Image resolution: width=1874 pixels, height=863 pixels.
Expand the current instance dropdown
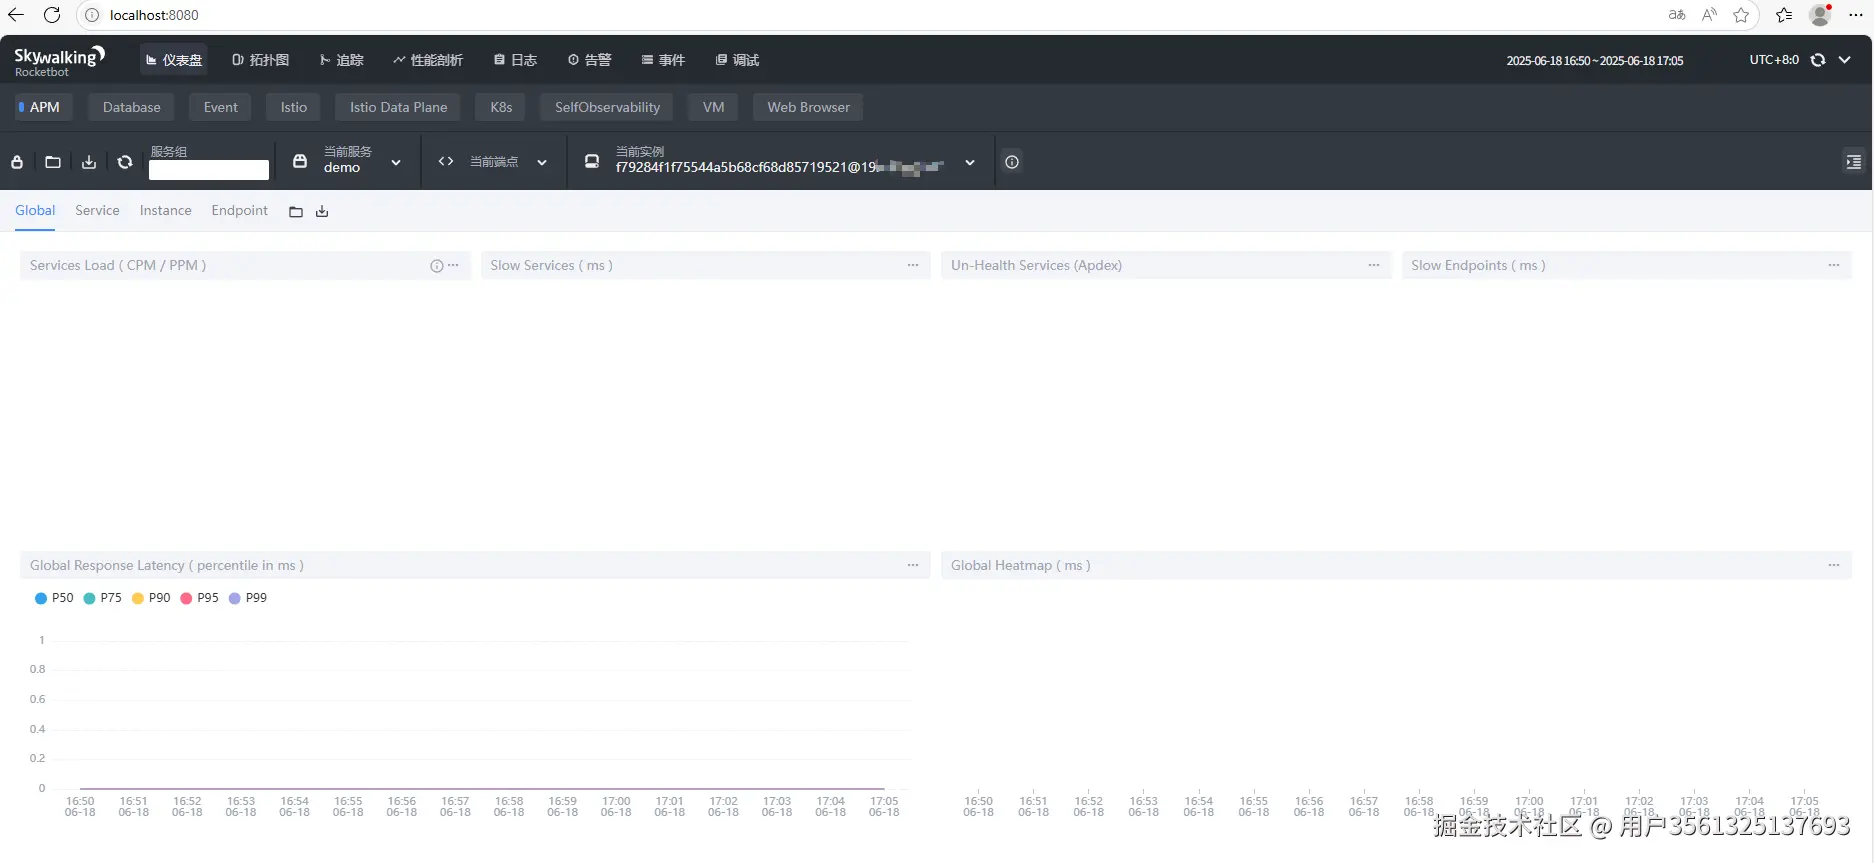(970, 162)
